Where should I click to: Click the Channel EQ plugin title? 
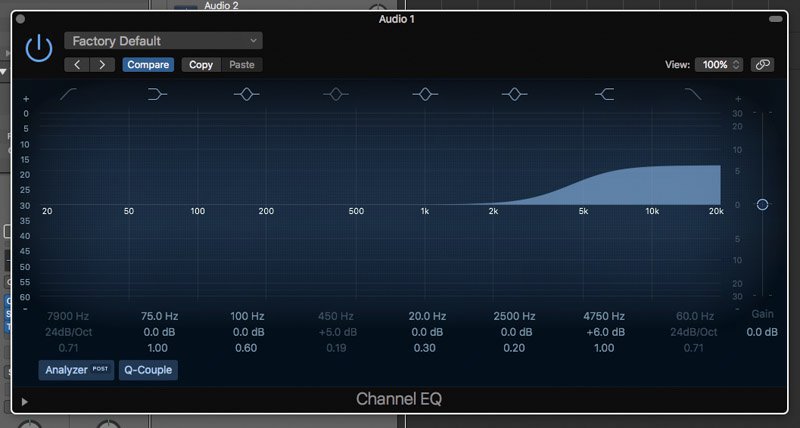[399, 399]
